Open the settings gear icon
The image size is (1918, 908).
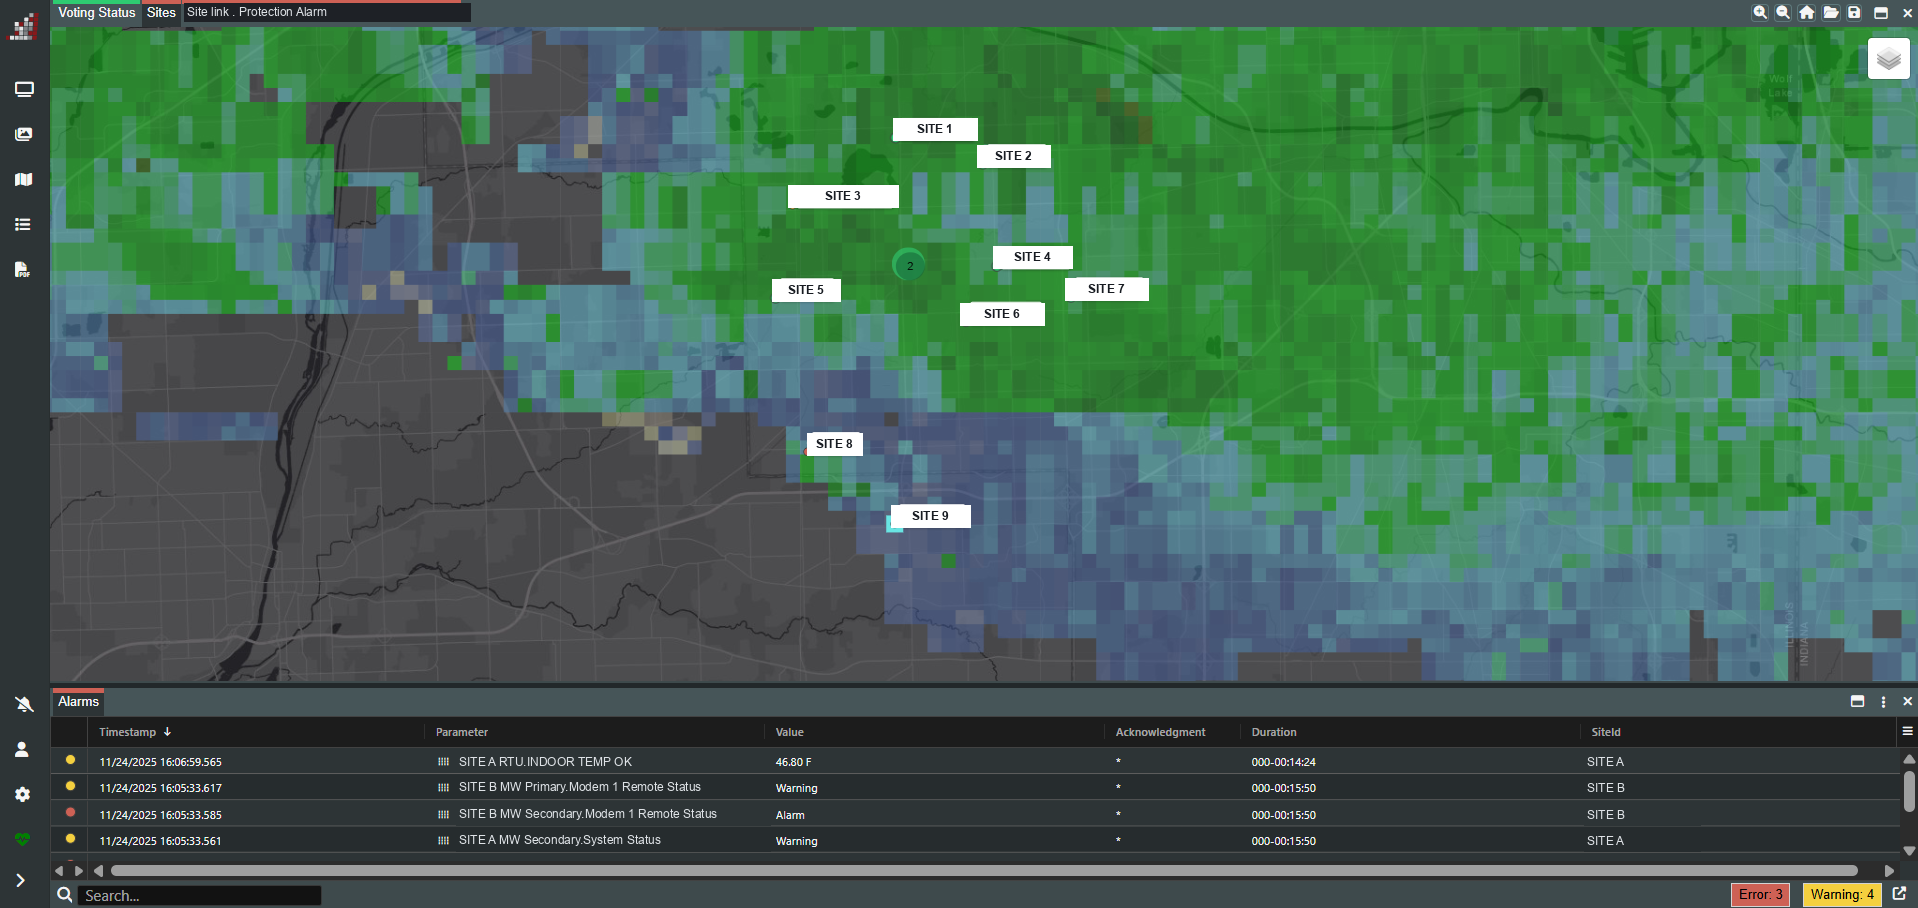point(22,794)
